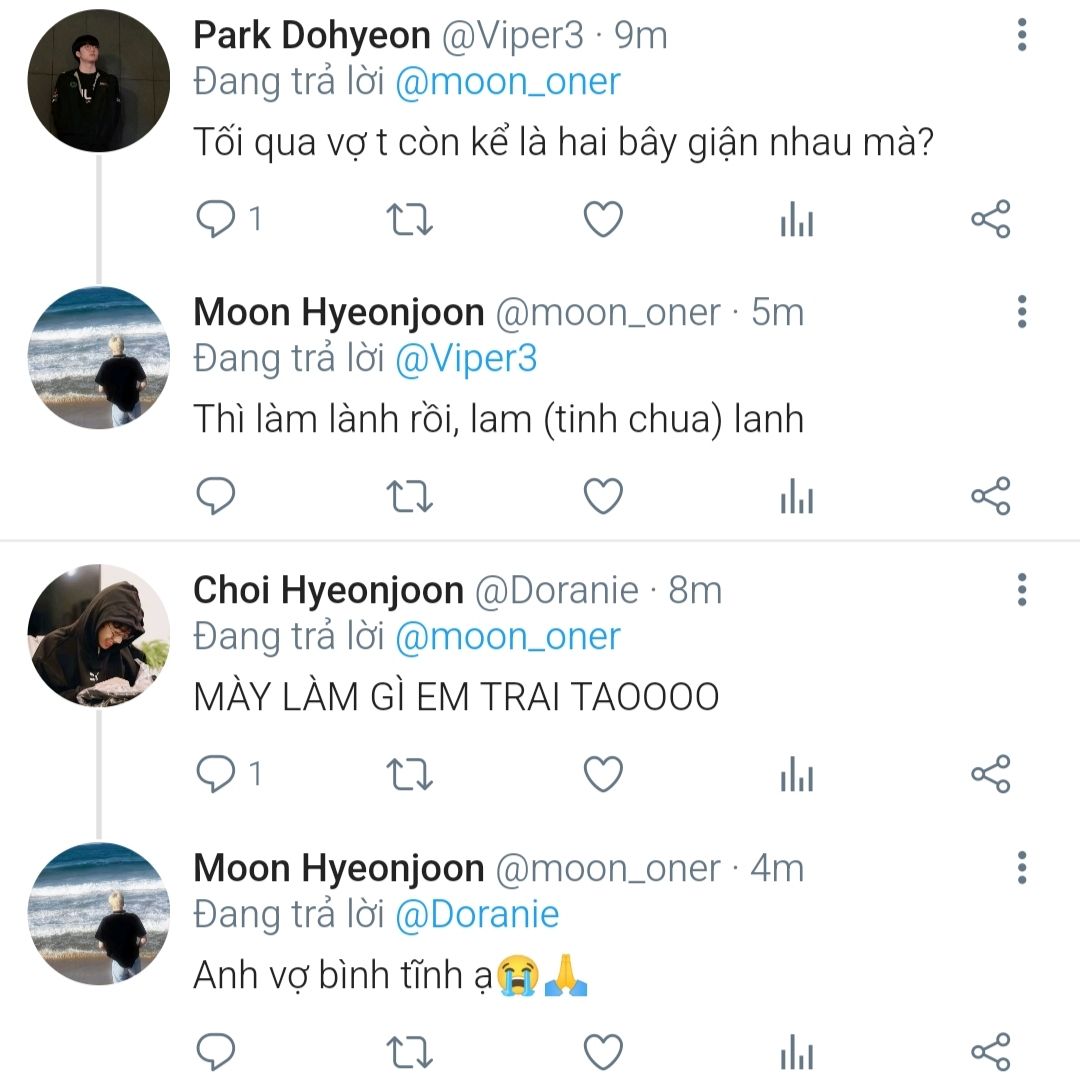This screenshot has width=1080, height=1087.
Task: Like Choi Hyeonjoon's tweet
Action: (603, 774)
